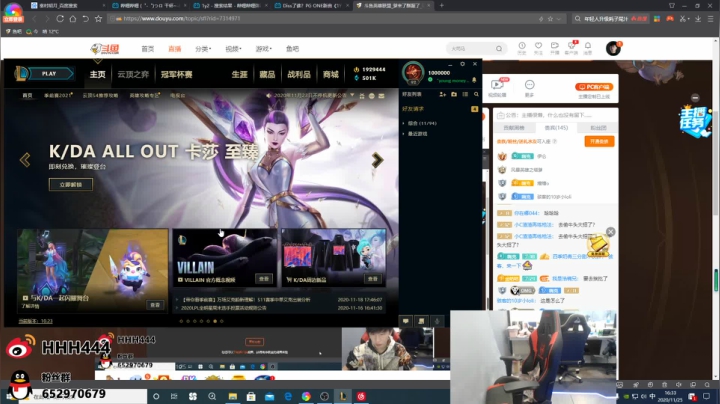The height and width of the screenshot is (404, 720).
Task: Show the previous banner with the left carousel arrow
Action: tap(25, 160)
